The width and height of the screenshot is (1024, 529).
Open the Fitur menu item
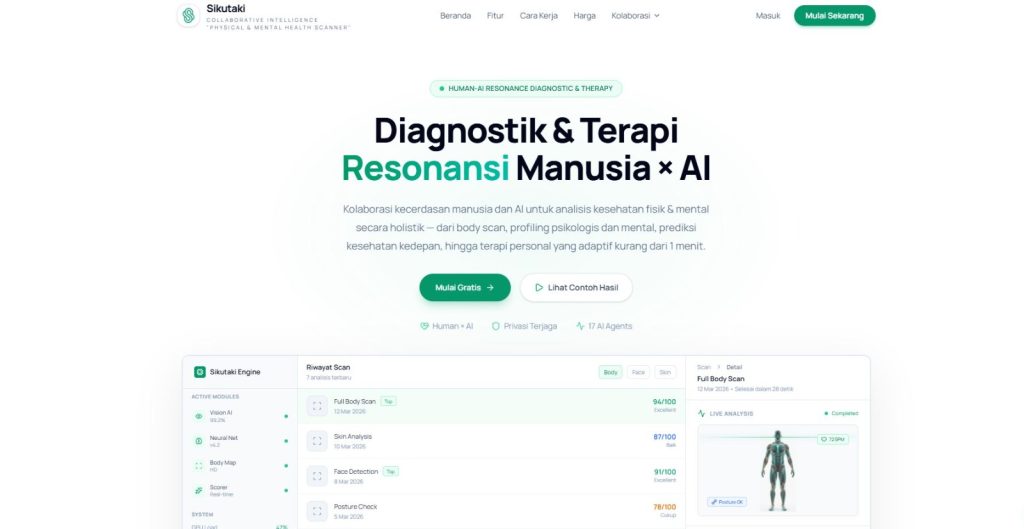click(x=495, y=16)
